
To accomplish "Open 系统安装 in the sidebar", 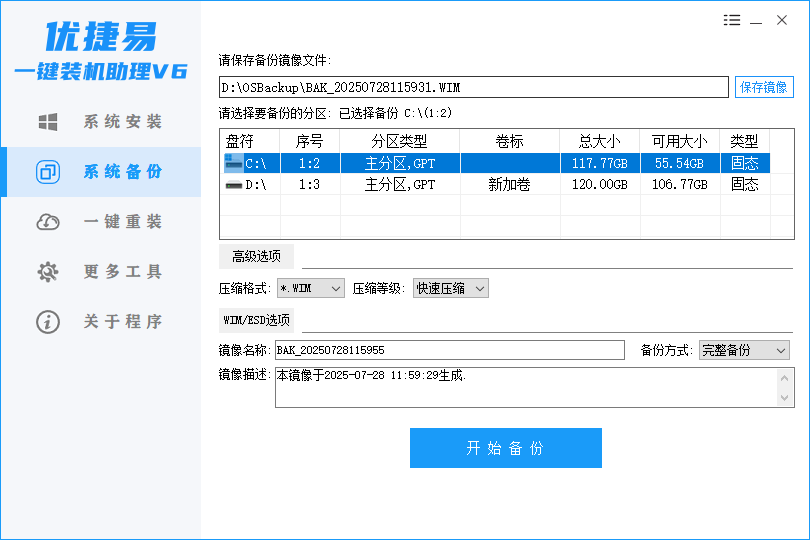I will 101,122.
